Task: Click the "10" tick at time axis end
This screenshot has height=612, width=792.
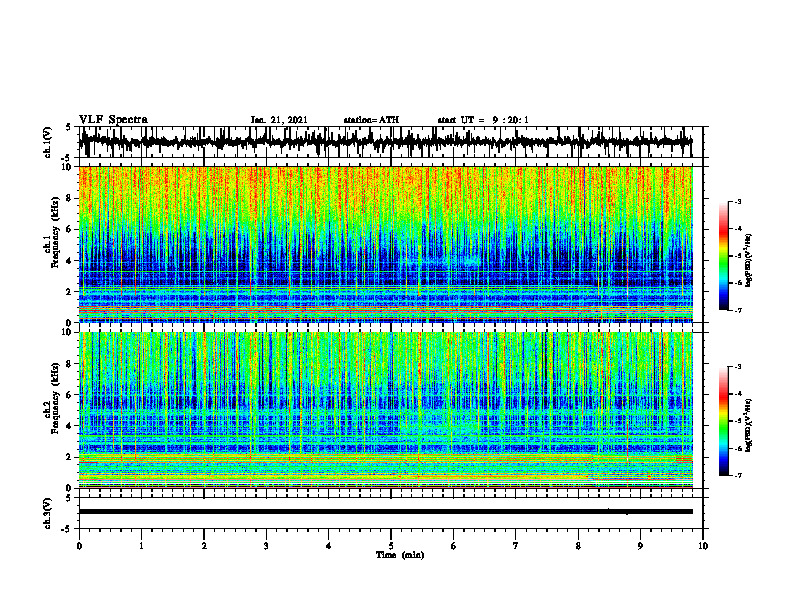Action: click(x=703, y=546)
